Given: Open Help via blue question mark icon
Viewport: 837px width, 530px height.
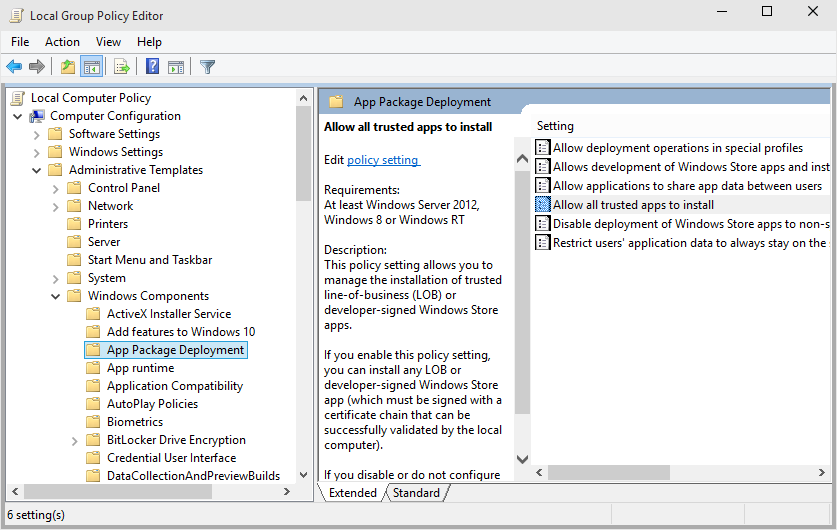Looking at the screenshot, I should tap(152, 67).
